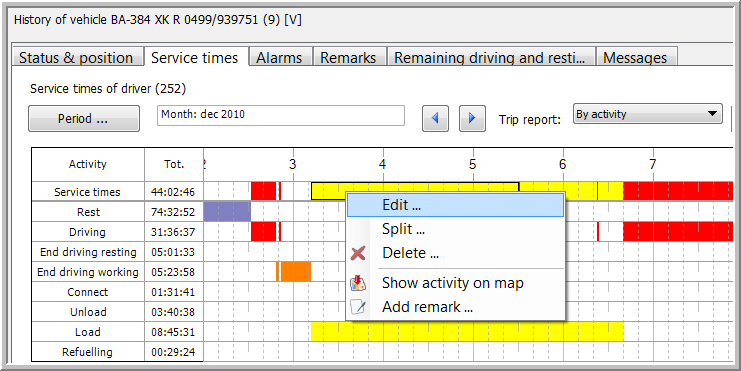Click the Period ... button
The height and width of the screenshot is (371, 741).
(x=84, y=118)
